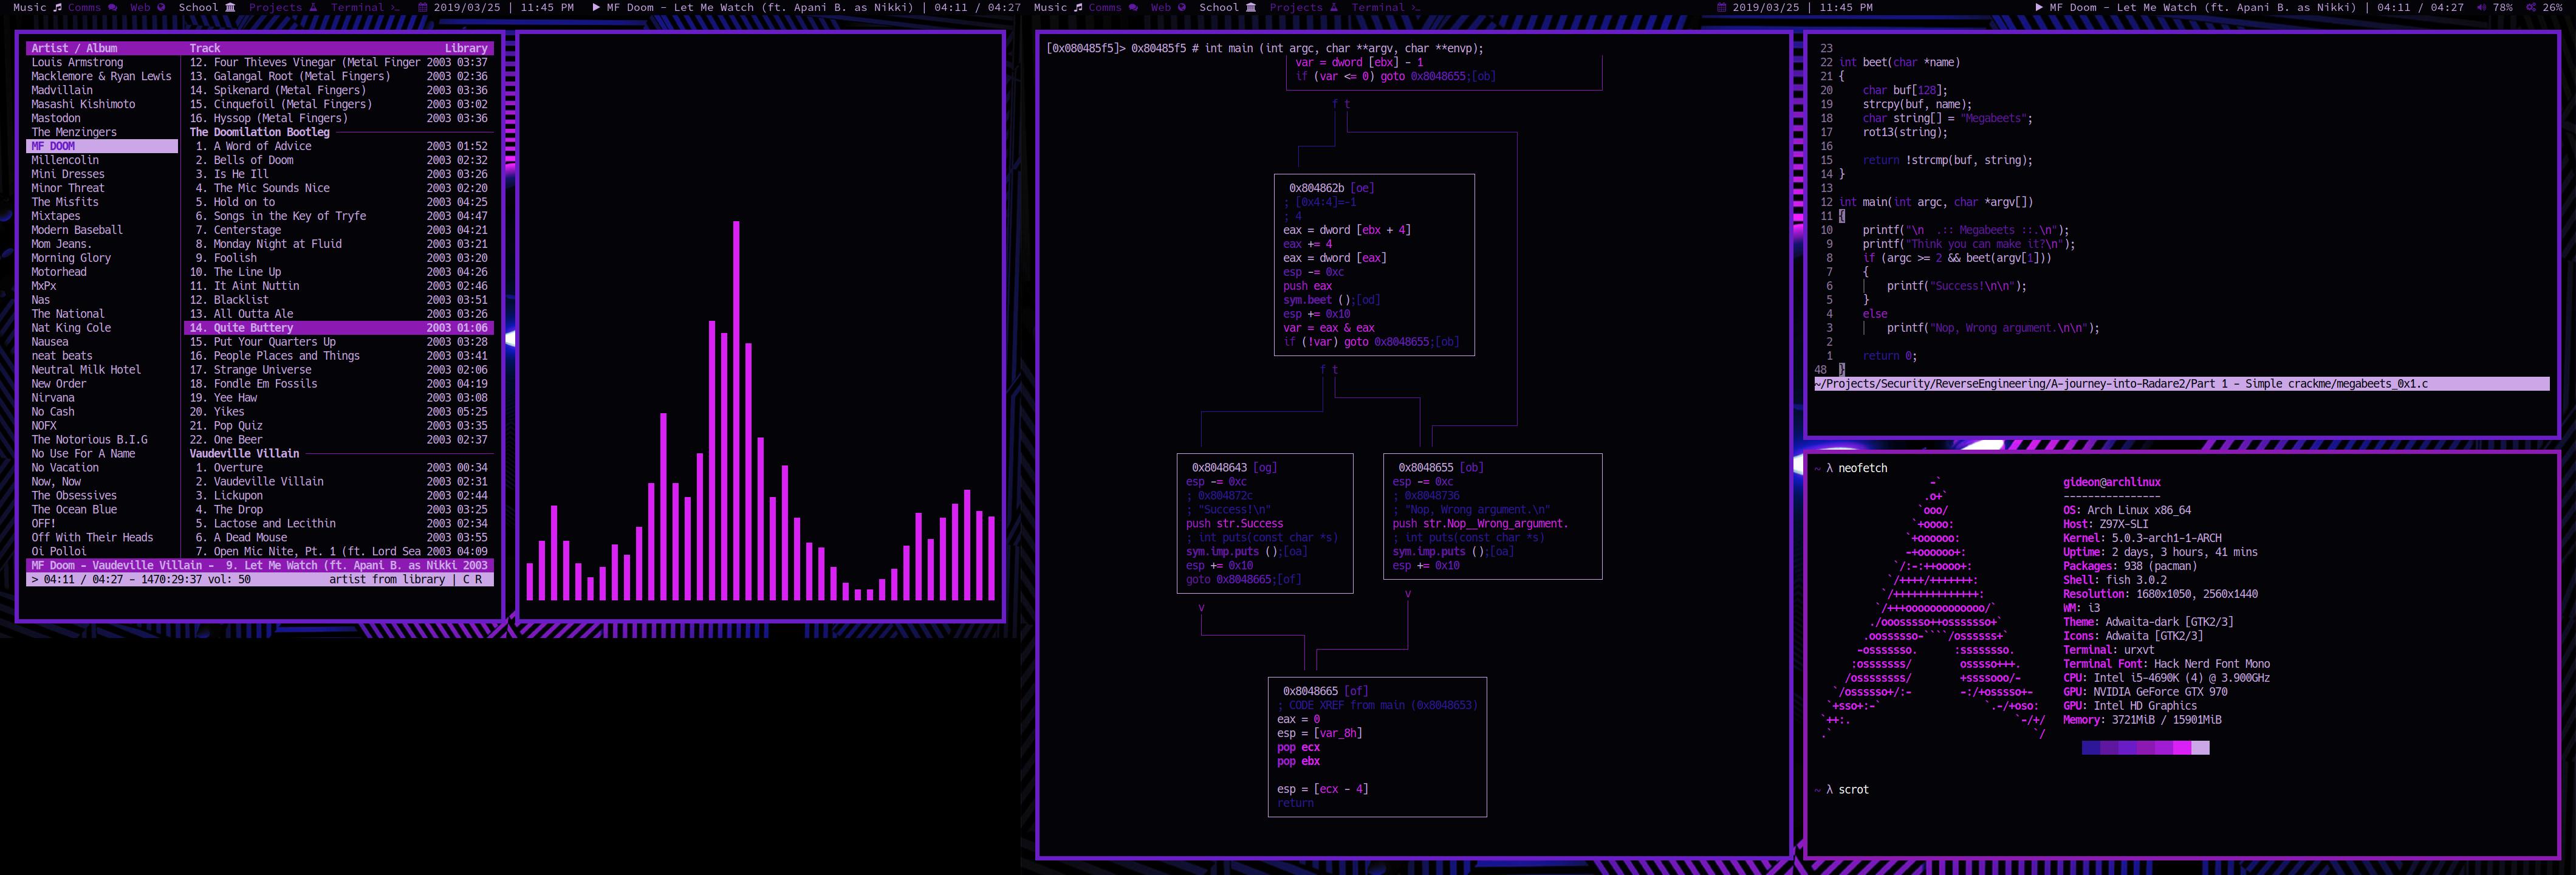The image size is (2576, 875).
Task: Click cmus now-playing line "9. Let Me Watch"
Action: 260,566
